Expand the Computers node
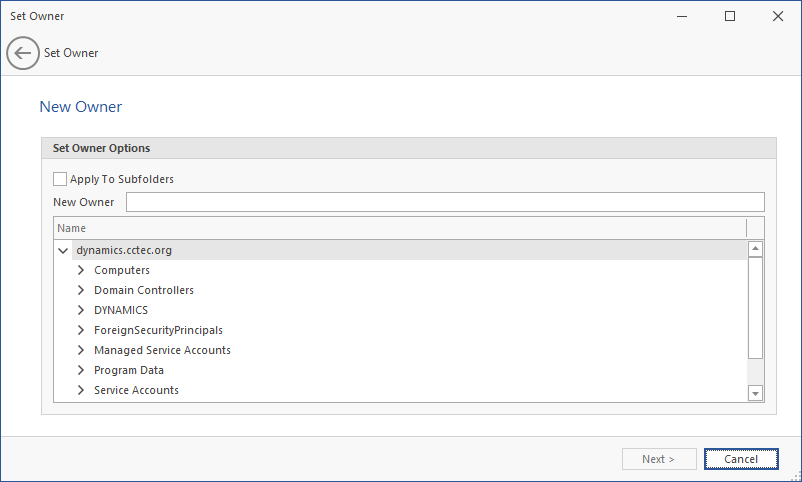Viewport: 802px width, 482px height. 82,270
